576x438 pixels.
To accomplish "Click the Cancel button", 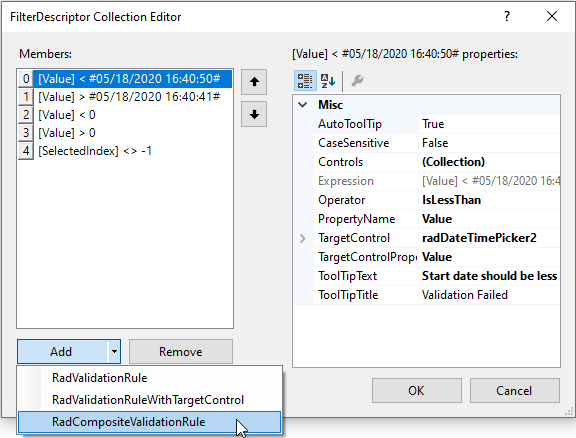I will (514, 391).
